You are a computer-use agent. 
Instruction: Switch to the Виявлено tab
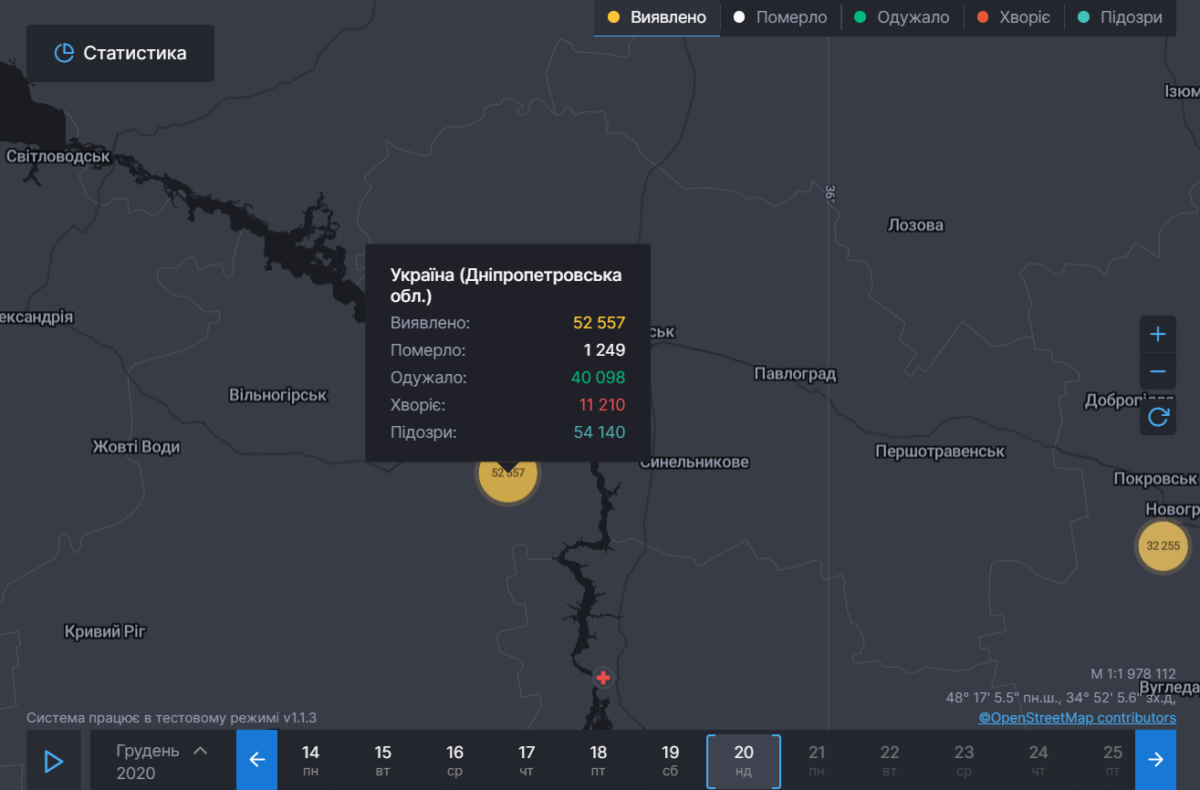click(x=657, y=18)
